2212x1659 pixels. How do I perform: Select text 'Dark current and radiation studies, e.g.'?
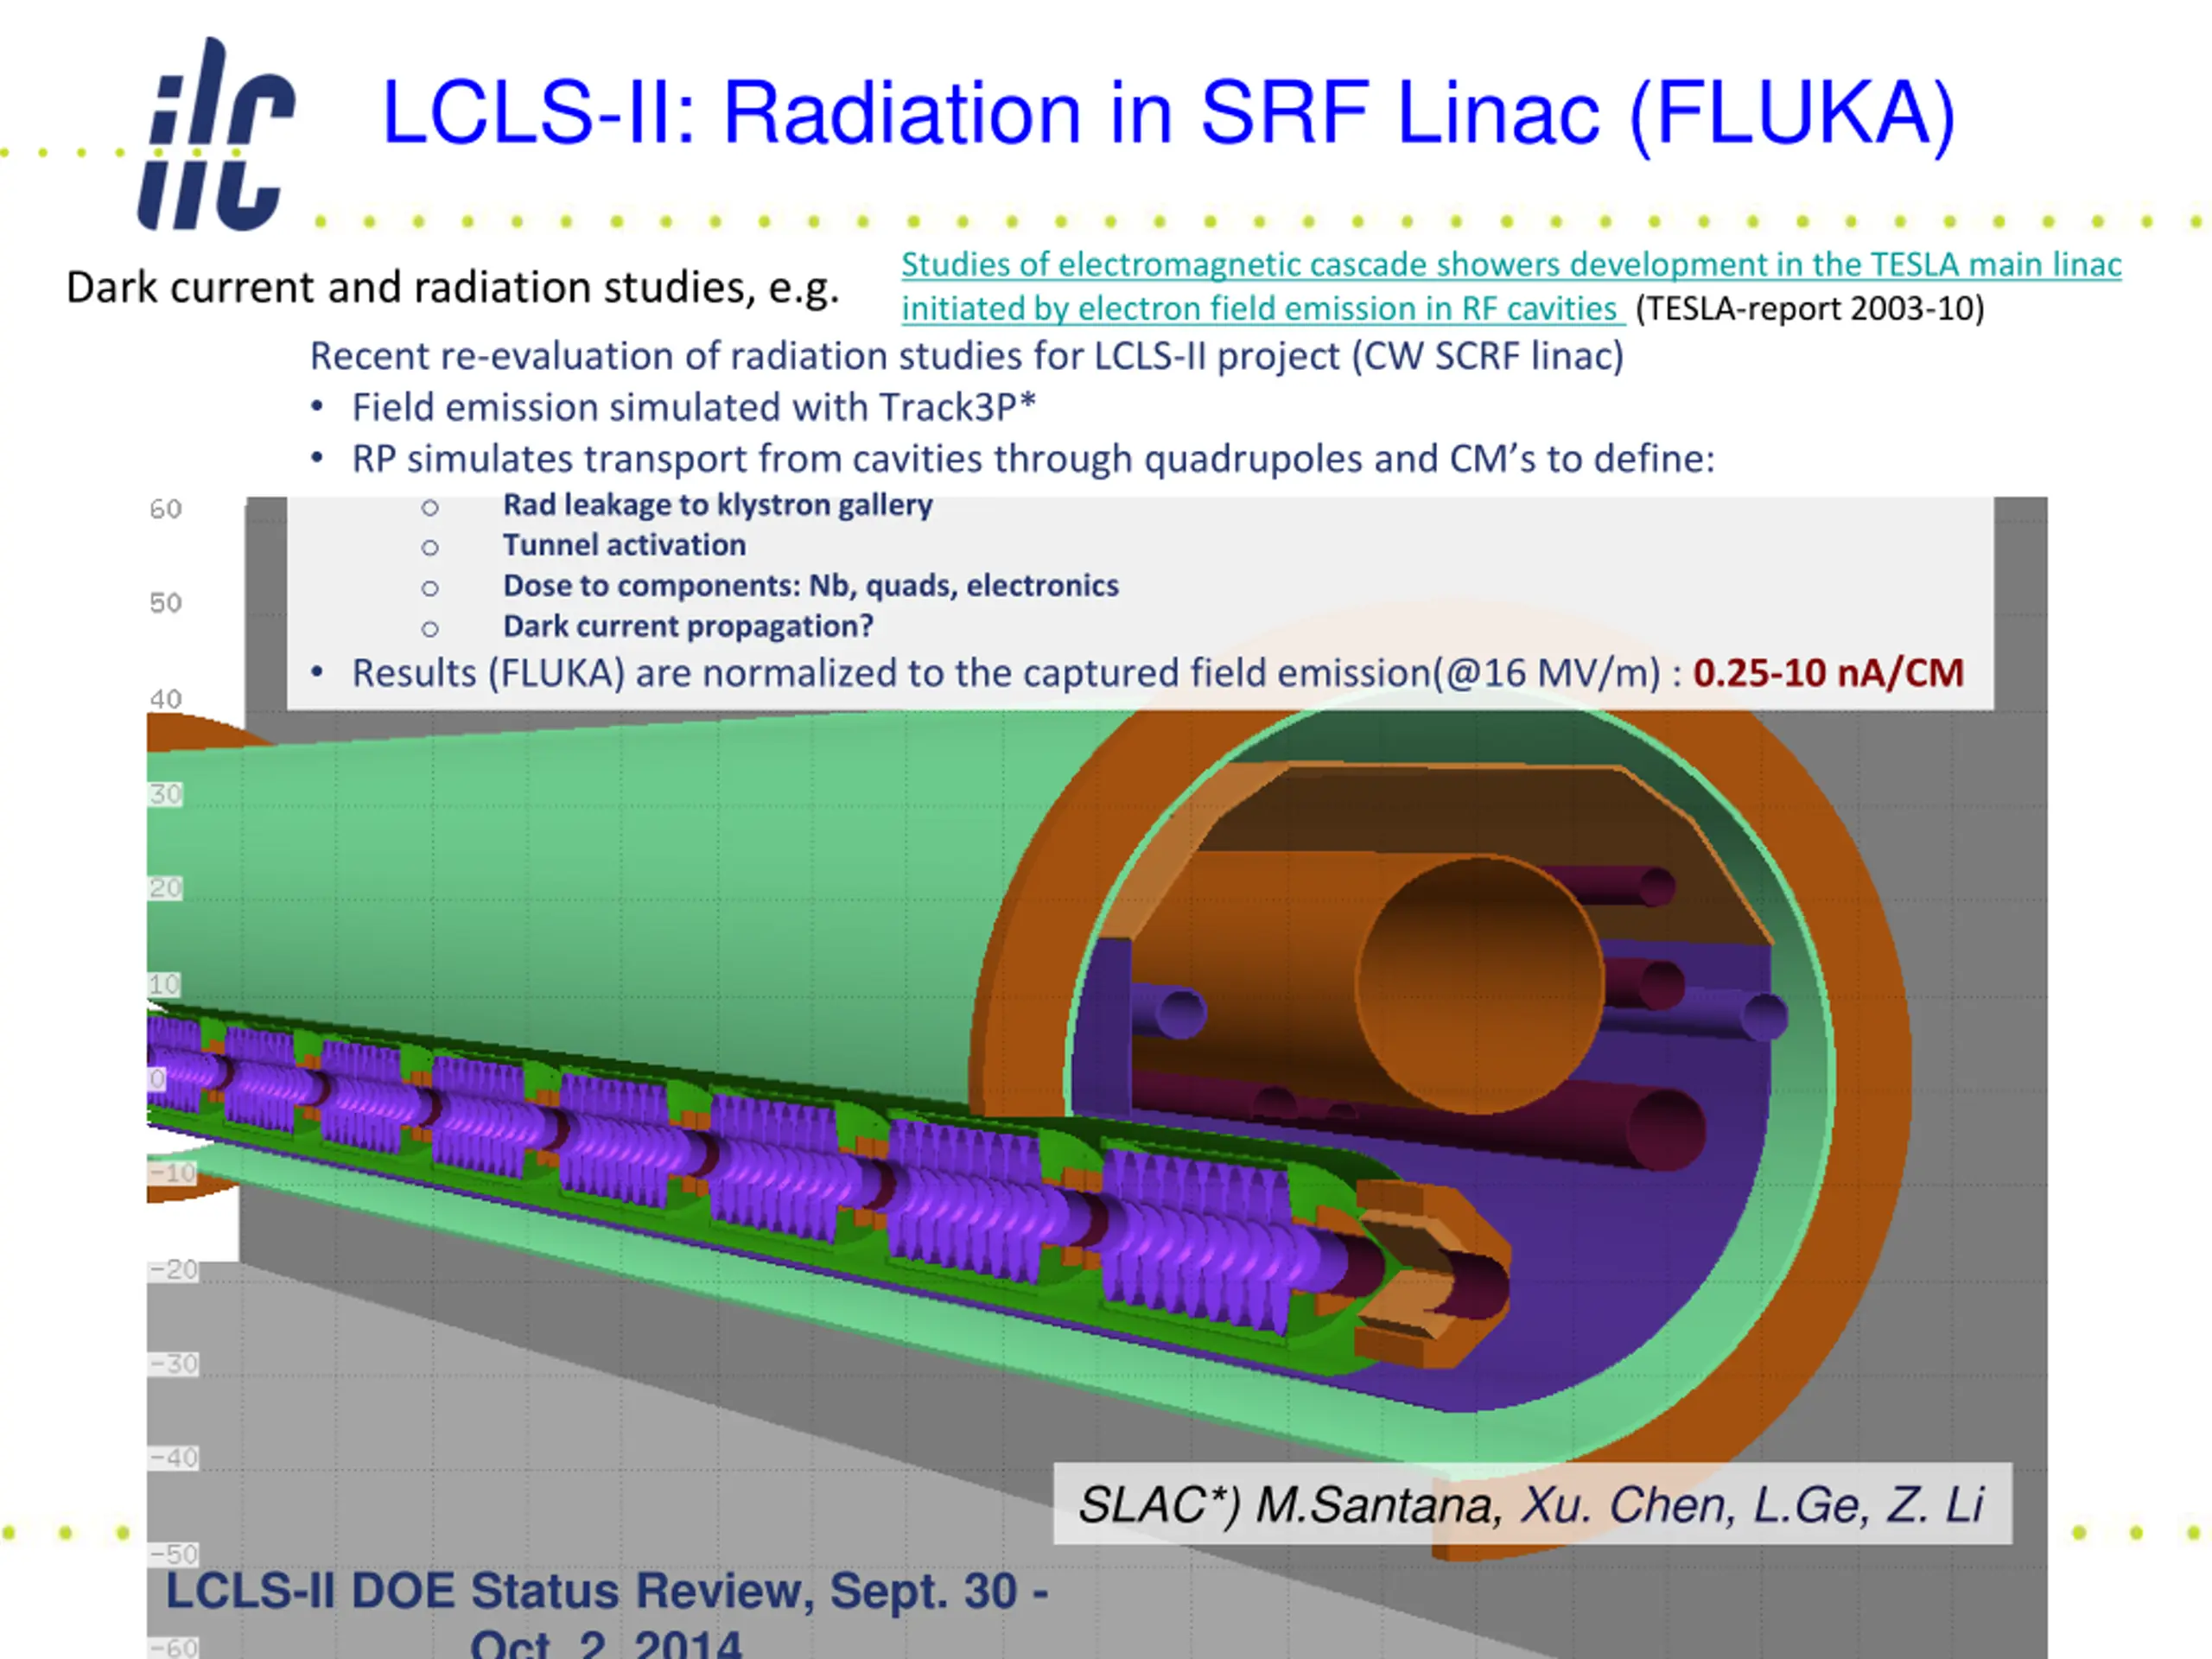point(453,288)
